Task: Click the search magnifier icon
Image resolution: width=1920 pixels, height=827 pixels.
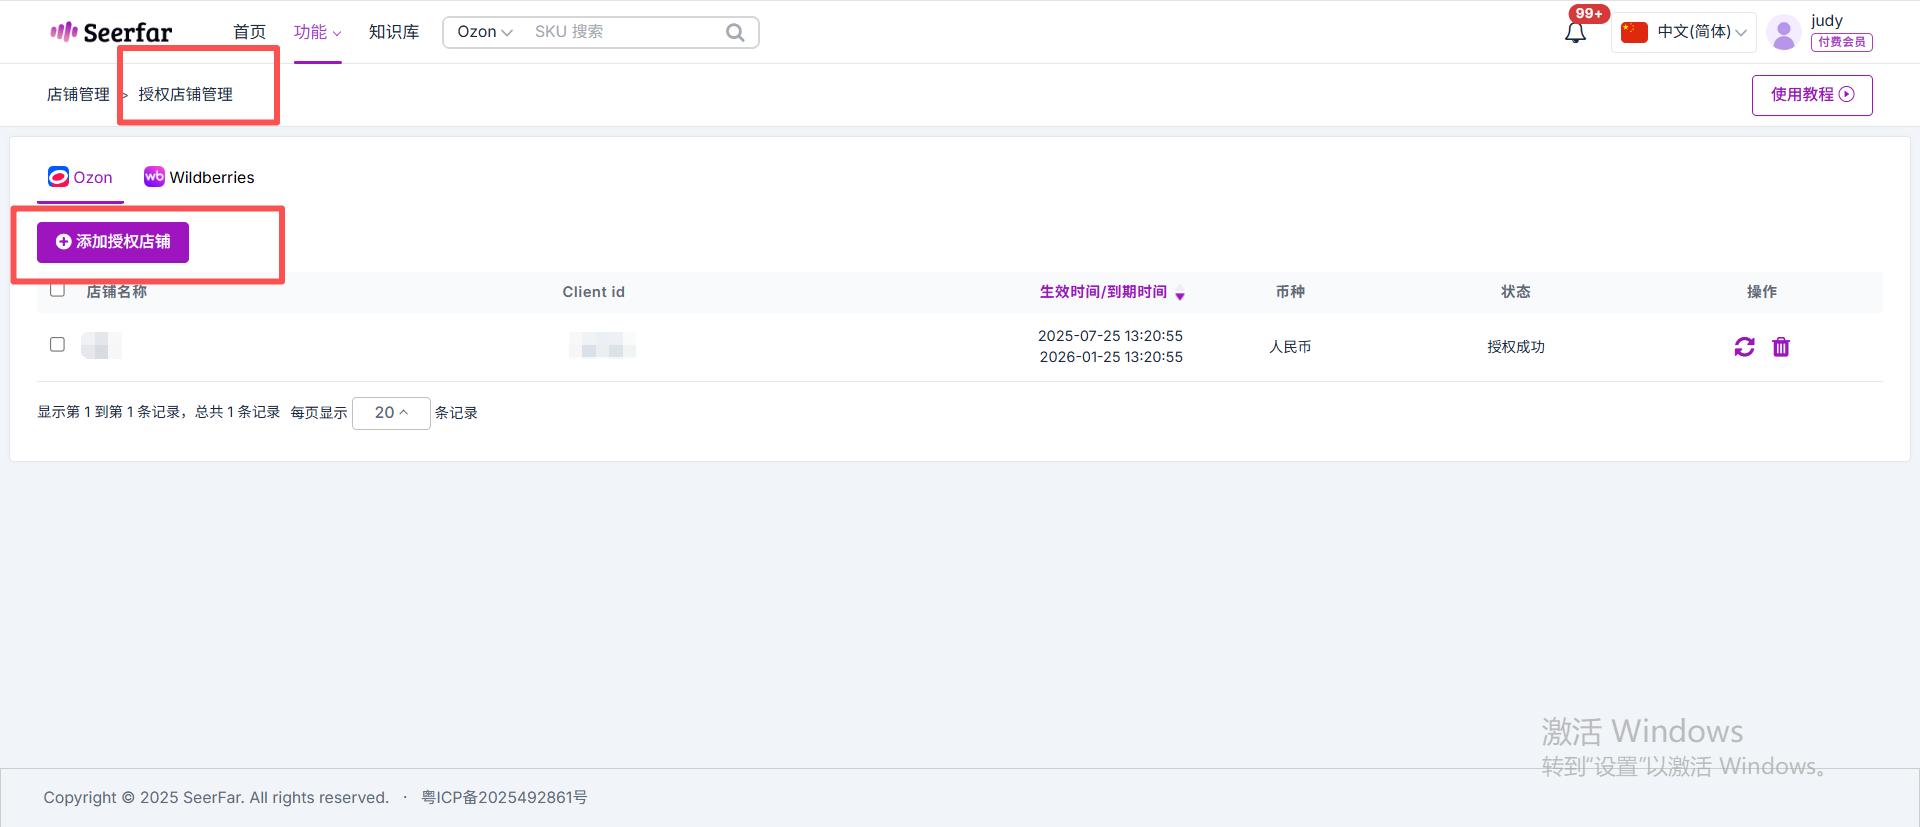Action: pos(735,32)
